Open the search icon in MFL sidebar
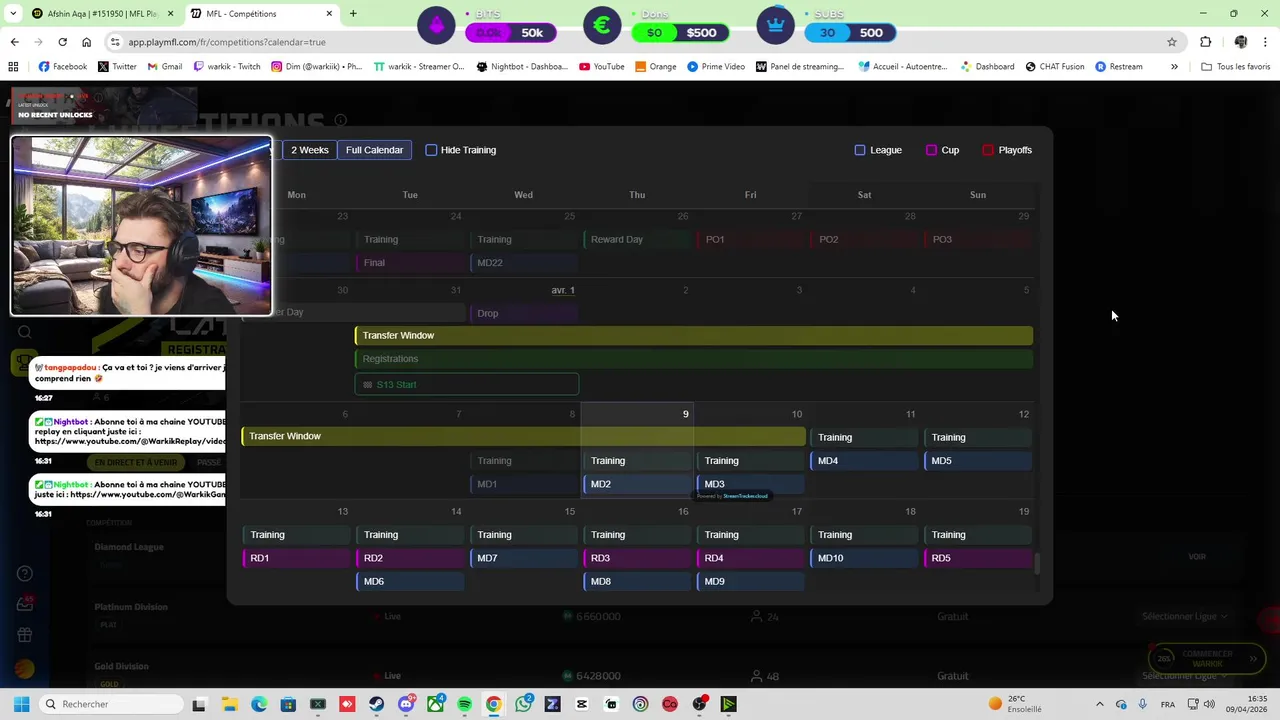Screen dimensions: 1280x720 click(25, 333)
